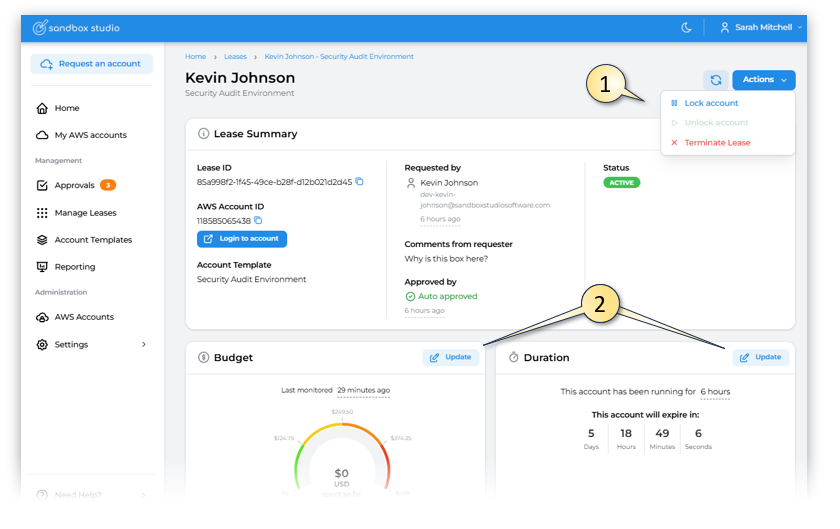840x529 pixels.
Task: Click the cloud icon beside My AWS accounts
Action: 42,135
